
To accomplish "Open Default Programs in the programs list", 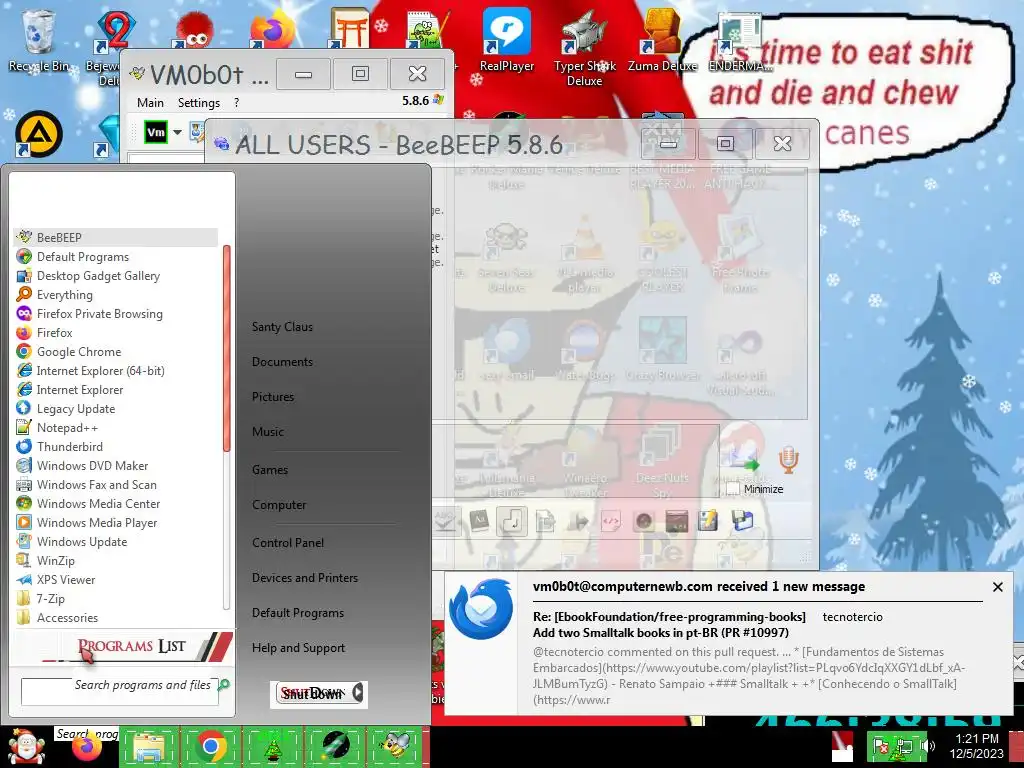I will coord(82,257).
